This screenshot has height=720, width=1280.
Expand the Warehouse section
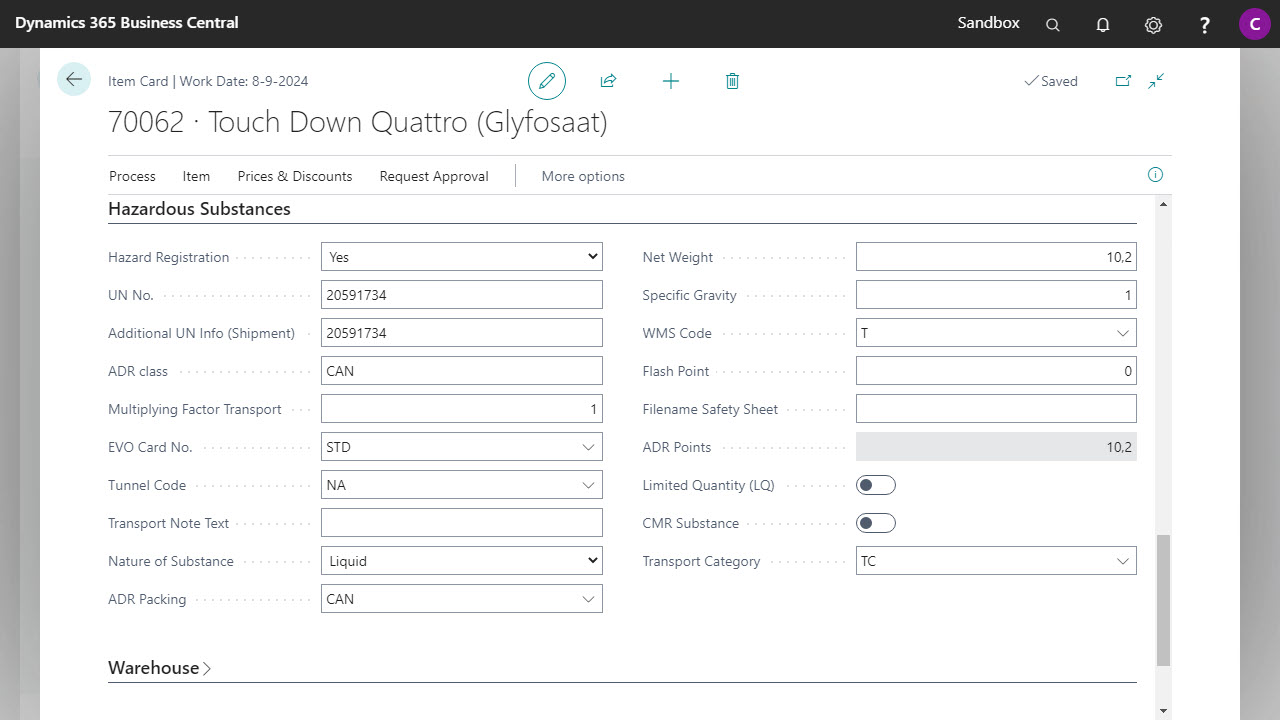click(160, 668)
